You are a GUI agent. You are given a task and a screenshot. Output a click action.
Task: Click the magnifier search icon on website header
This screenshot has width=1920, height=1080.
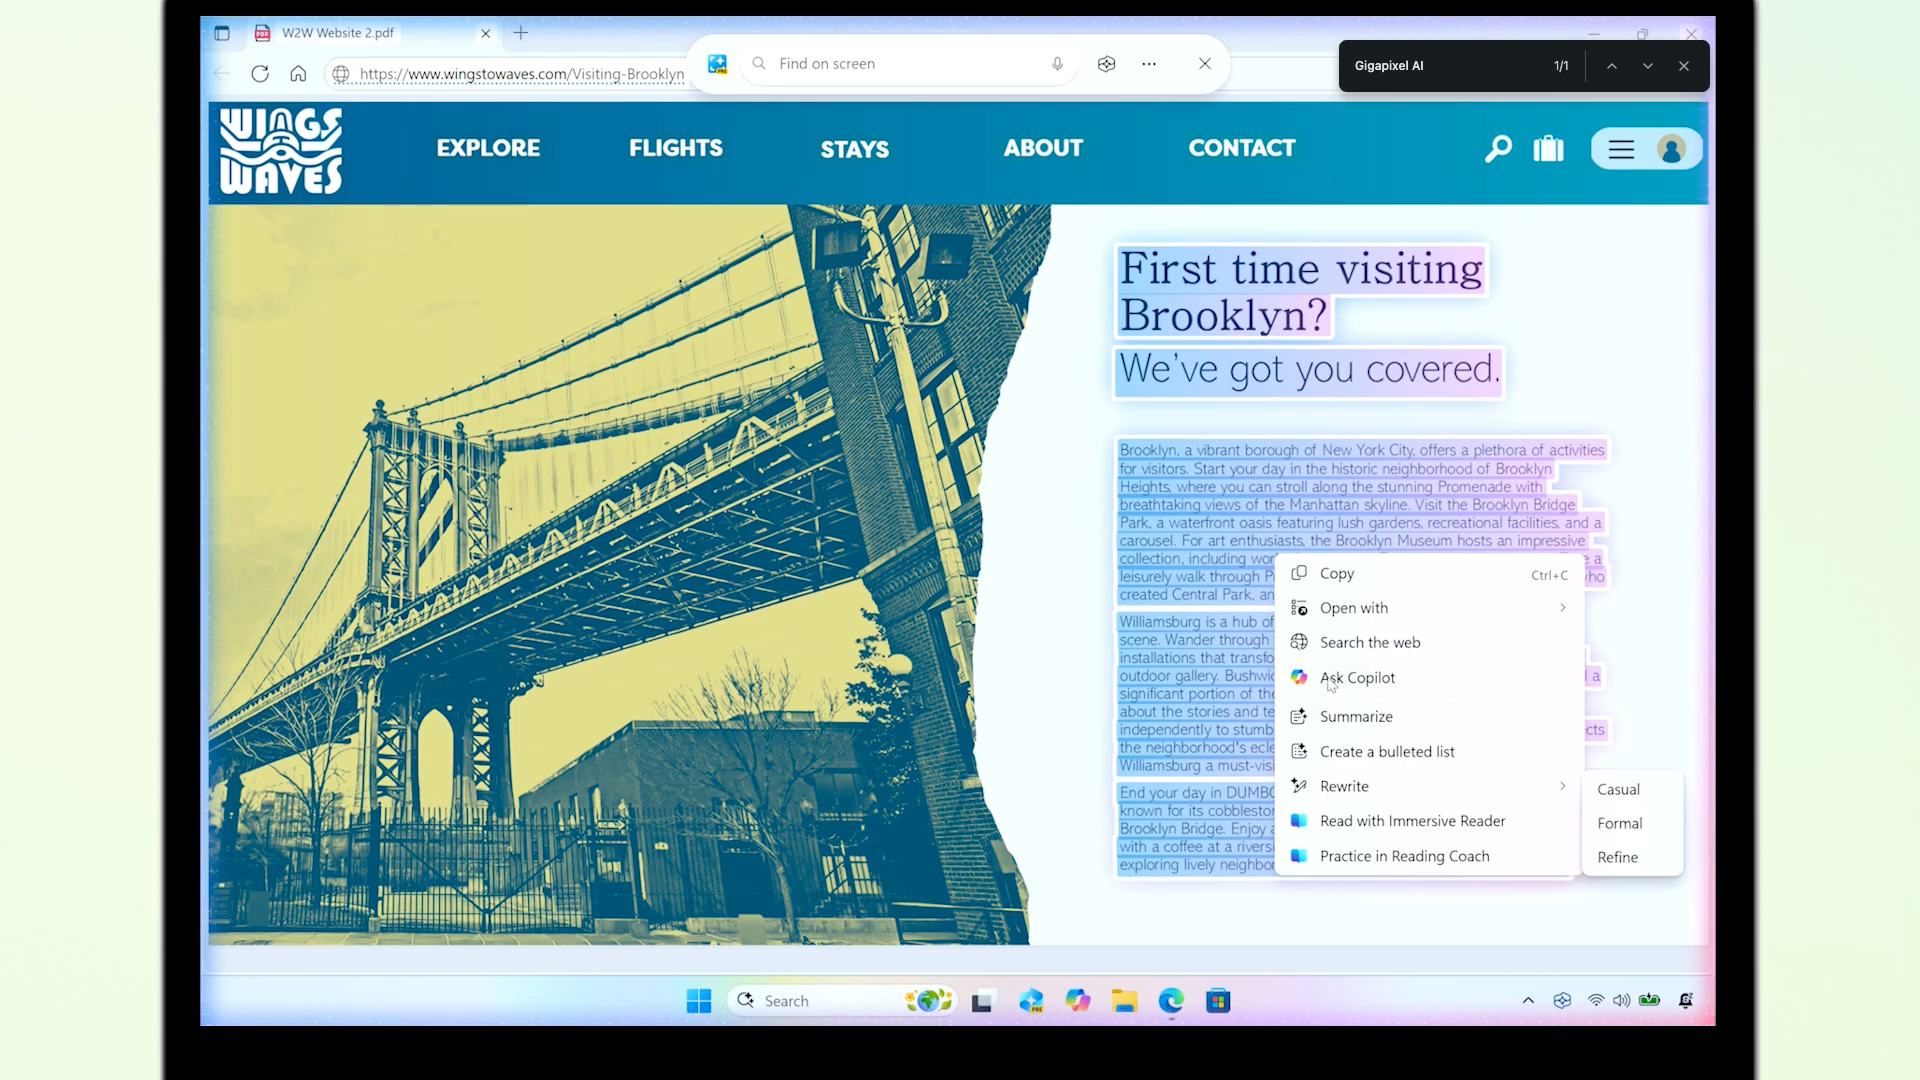click(x=1498, y=149)
